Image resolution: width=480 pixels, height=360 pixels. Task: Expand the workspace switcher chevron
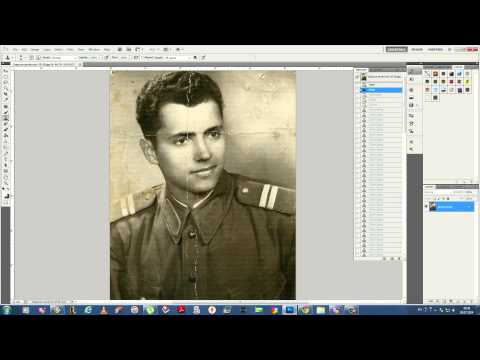pos(450,49)
